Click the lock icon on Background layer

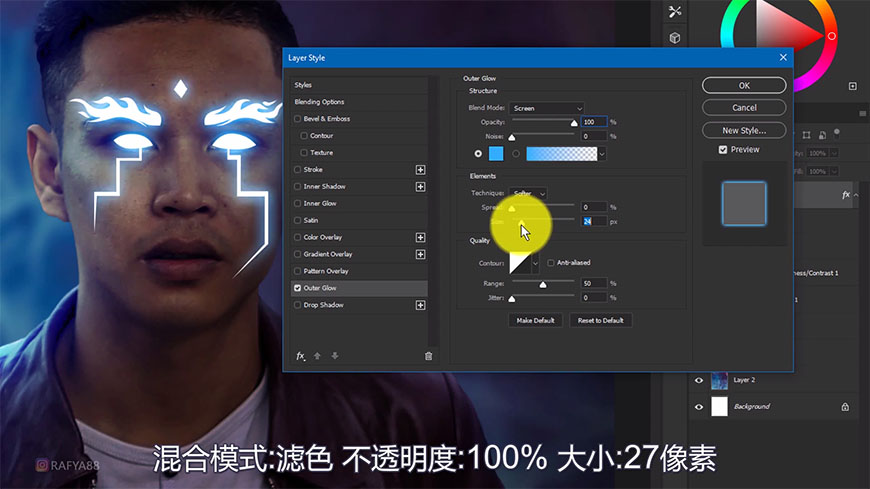(x=844, y=407)
